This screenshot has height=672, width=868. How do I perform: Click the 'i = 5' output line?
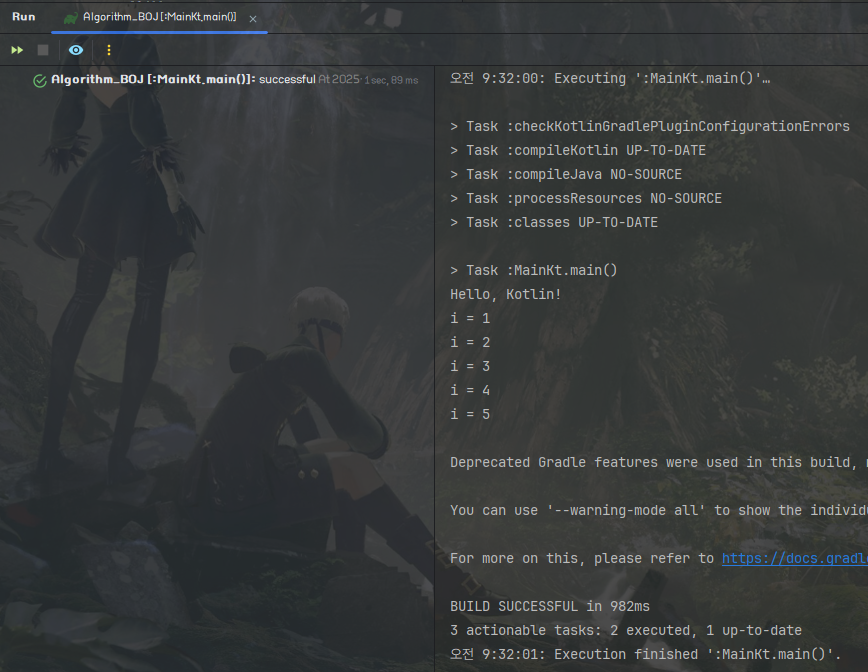click(470, 415)
